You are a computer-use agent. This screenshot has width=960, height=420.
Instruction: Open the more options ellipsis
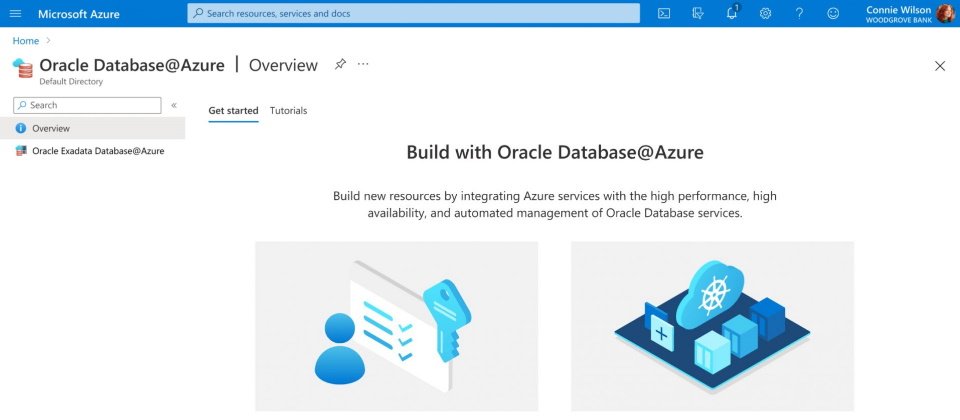pos(363,64)
